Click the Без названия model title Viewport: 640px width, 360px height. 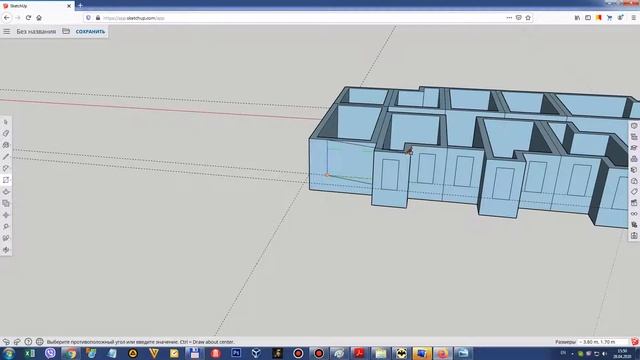(36, 31)
